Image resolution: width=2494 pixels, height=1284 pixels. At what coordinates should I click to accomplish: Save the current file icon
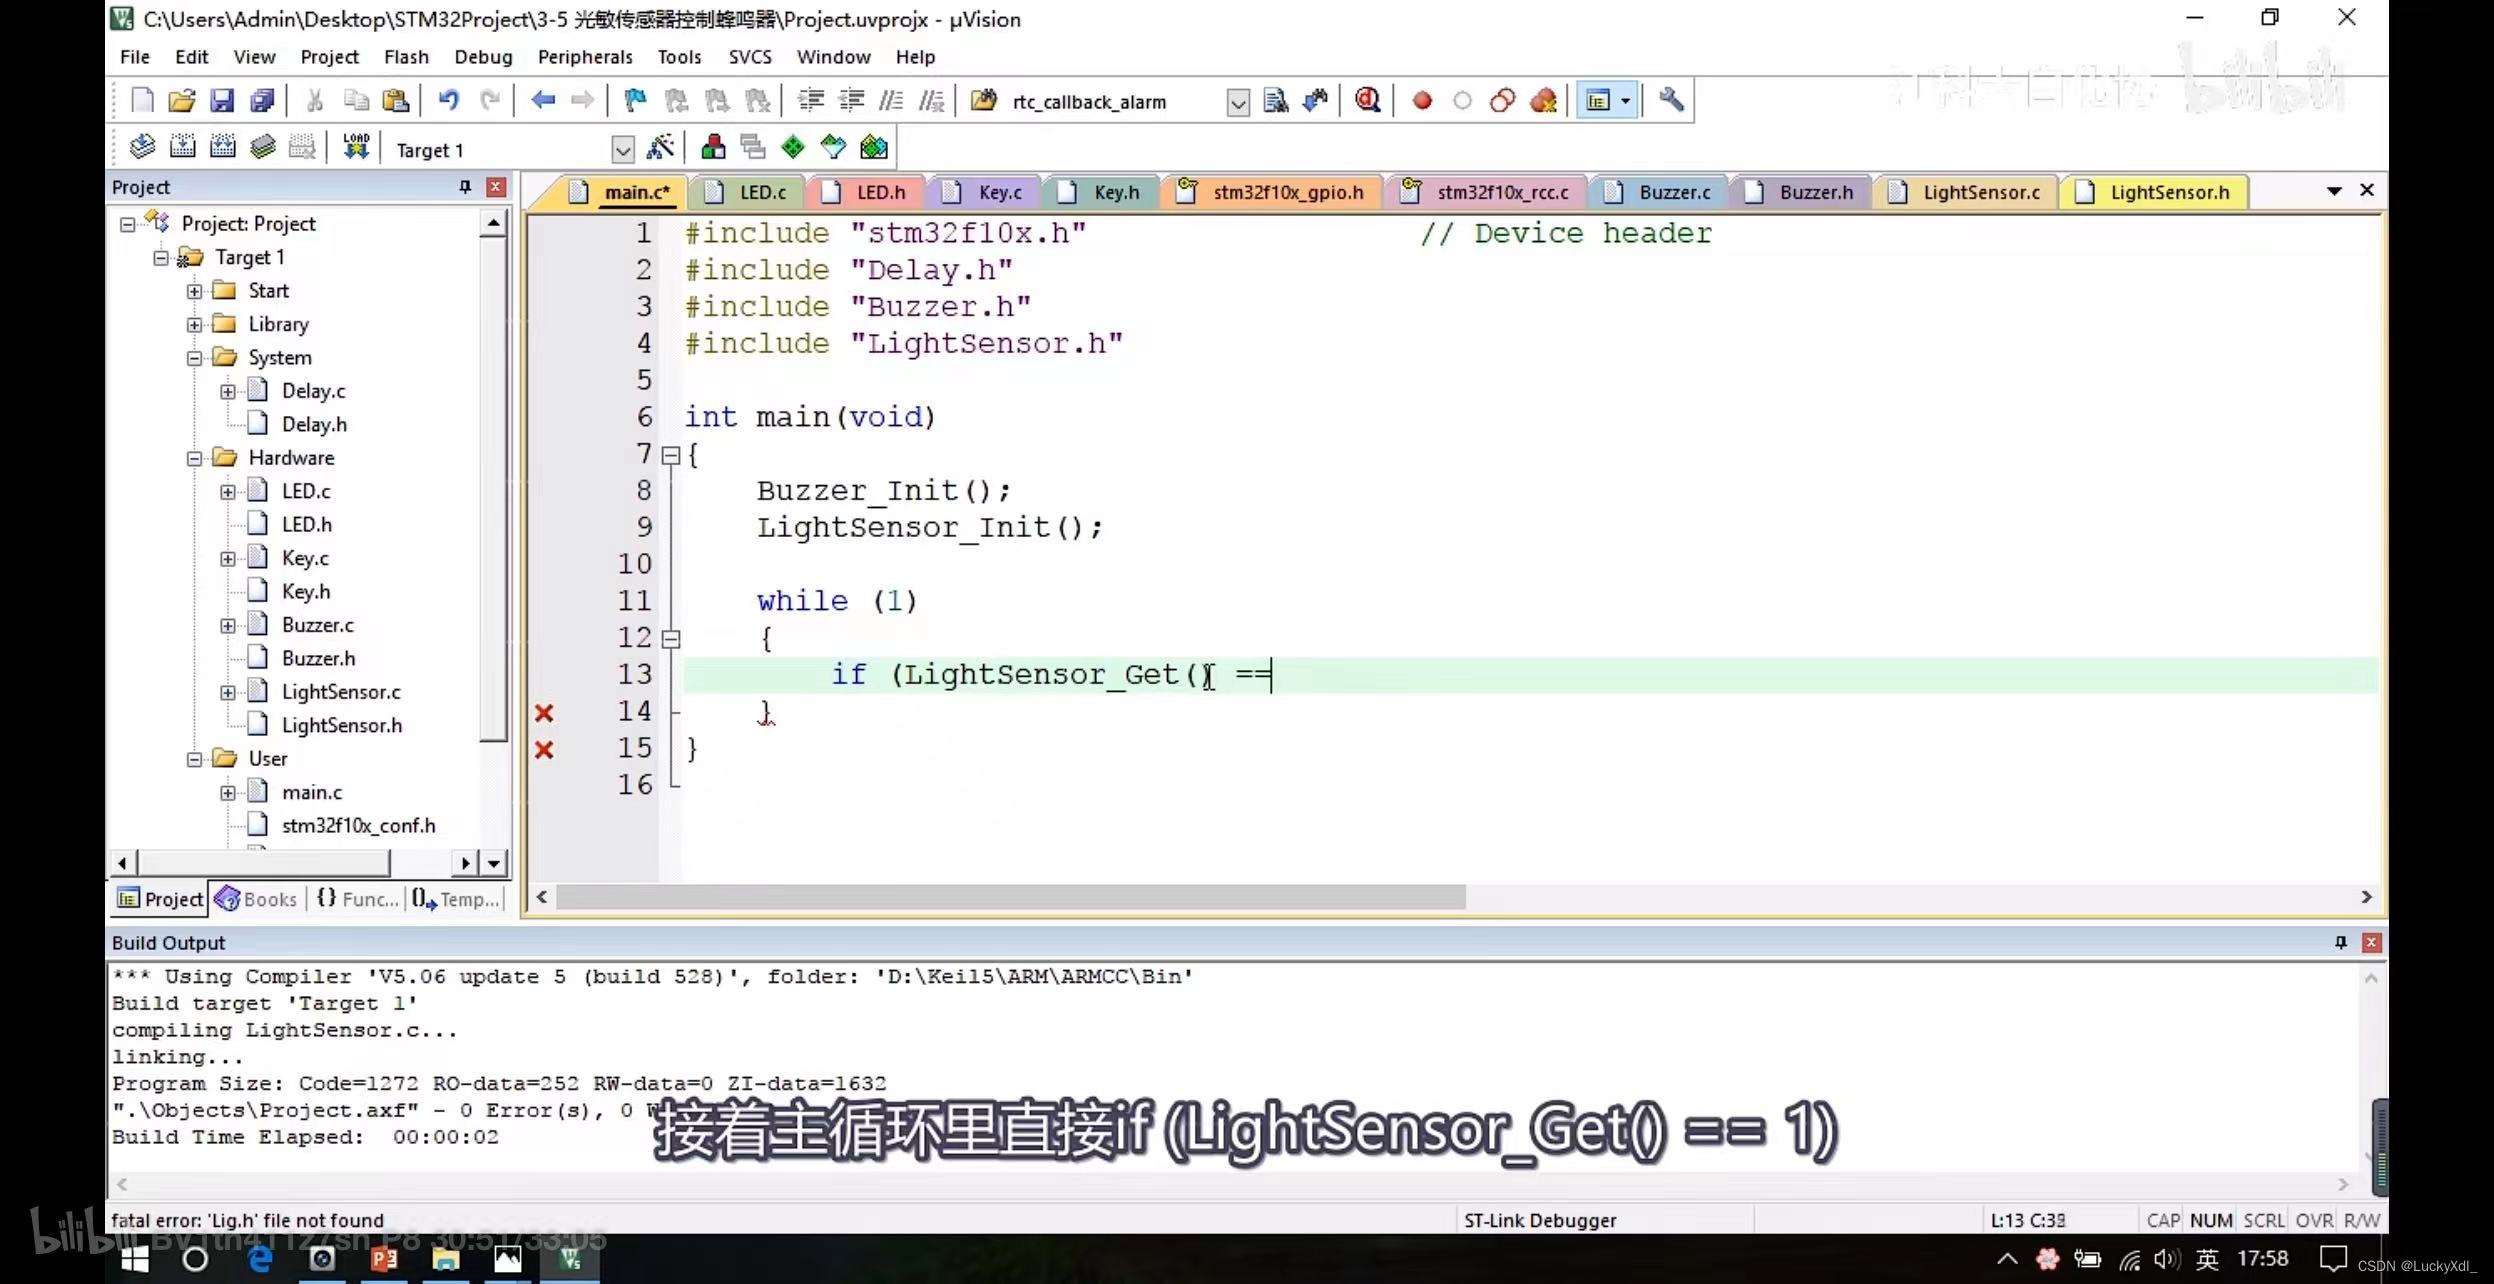coord(222,100)
